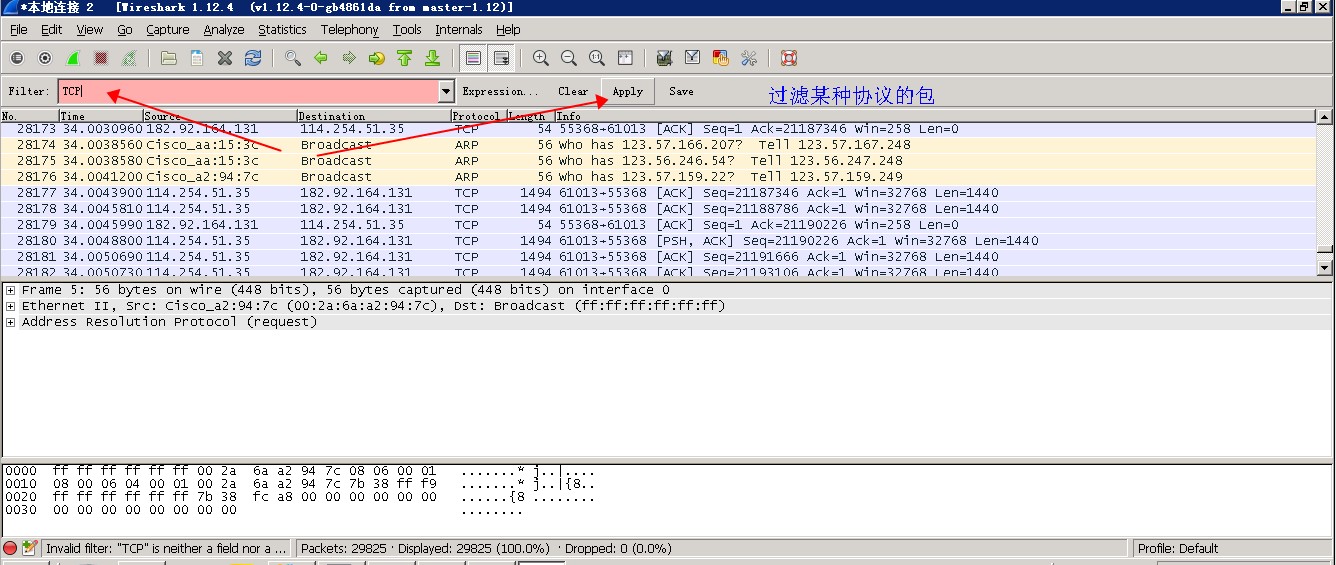Open the filter history dropdown arrow
Viewport: 1336px width, 565px height.
point(446,92)
